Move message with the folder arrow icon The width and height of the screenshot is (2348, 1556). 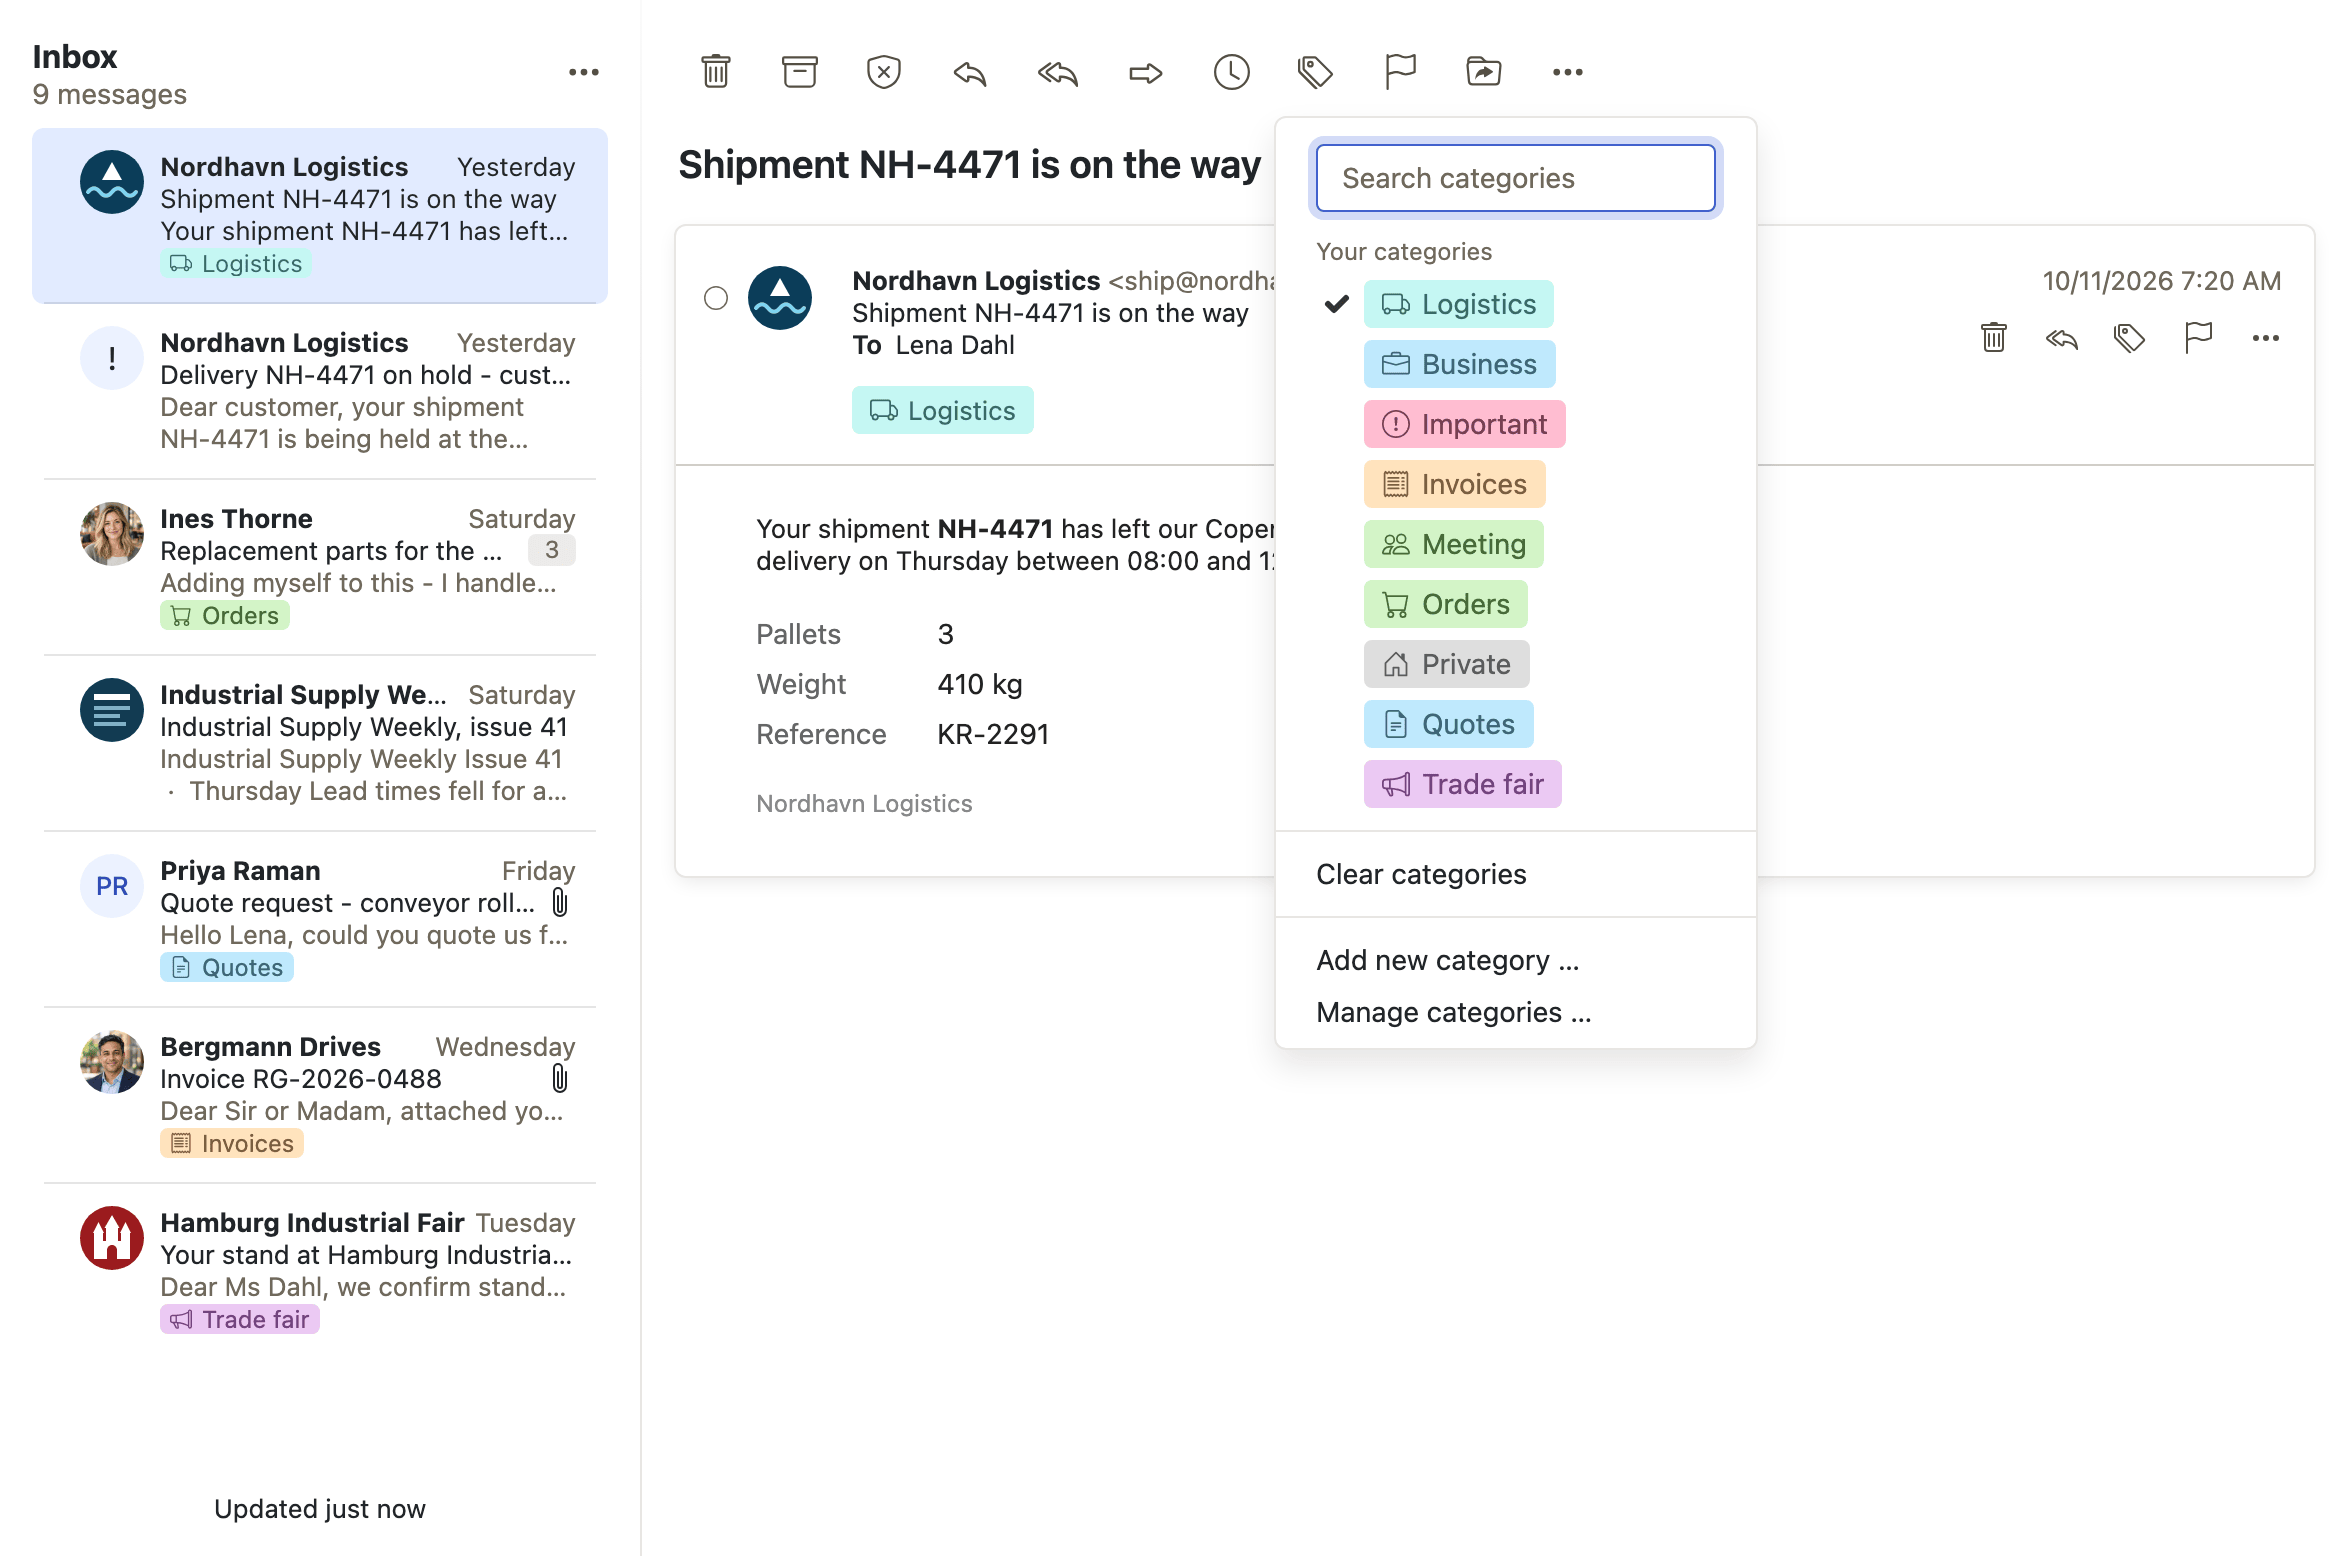[1484, 72]
